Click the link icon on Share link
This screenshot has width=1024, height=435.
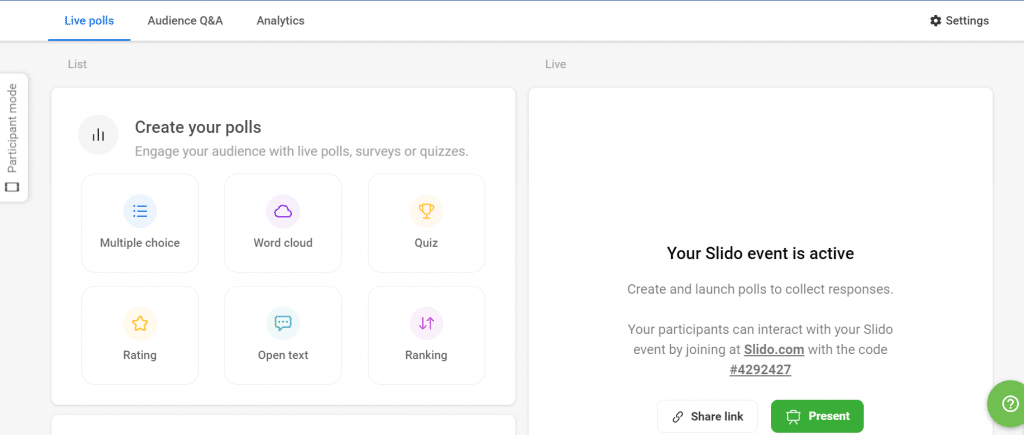click(x=678, y=417)
